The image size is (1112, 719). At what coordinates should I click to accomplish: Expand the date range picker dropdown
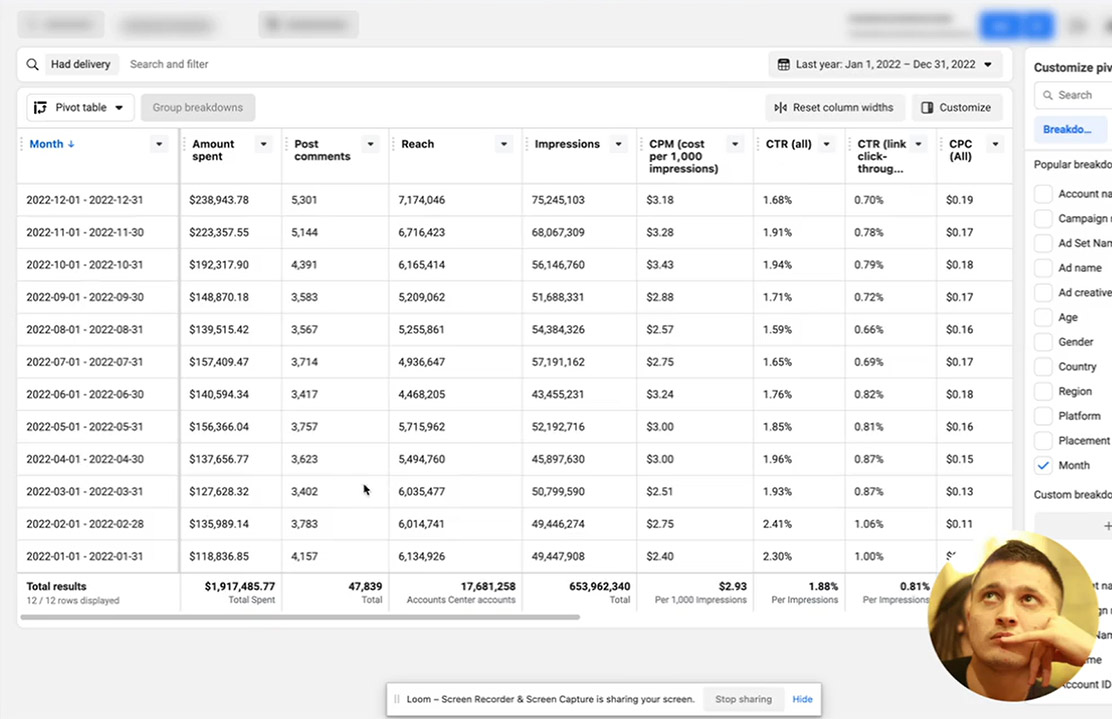pos(988,65)
